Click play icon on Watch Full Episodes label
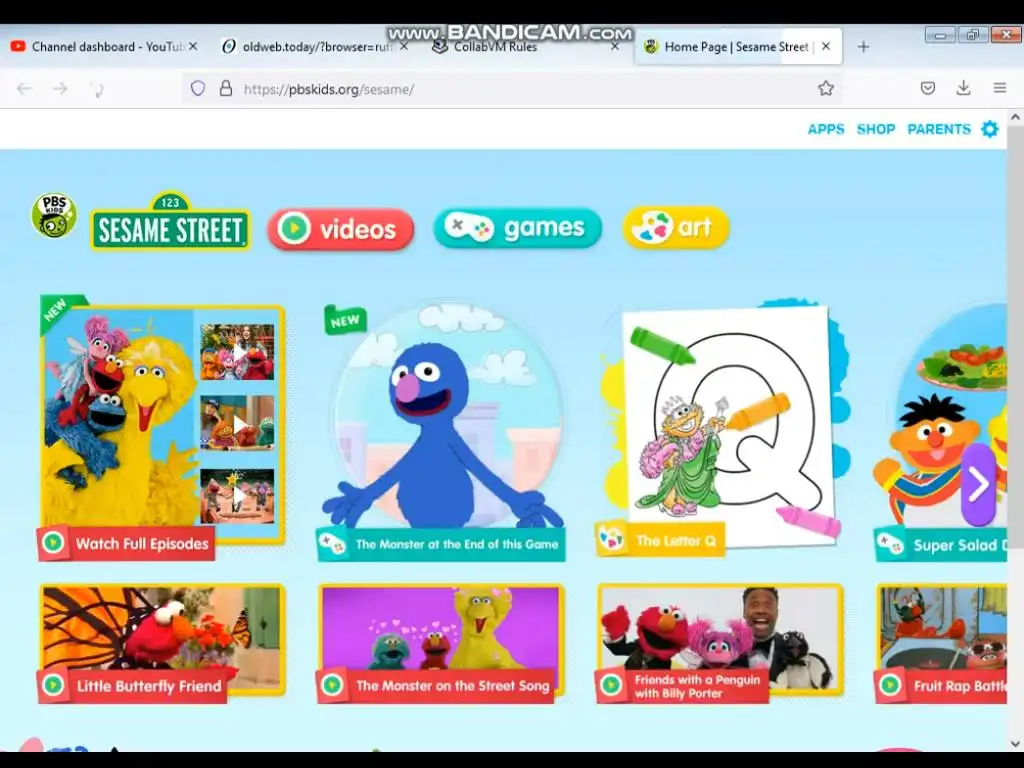Viewport: 1024px width, 768px height. tap(54, 543)
